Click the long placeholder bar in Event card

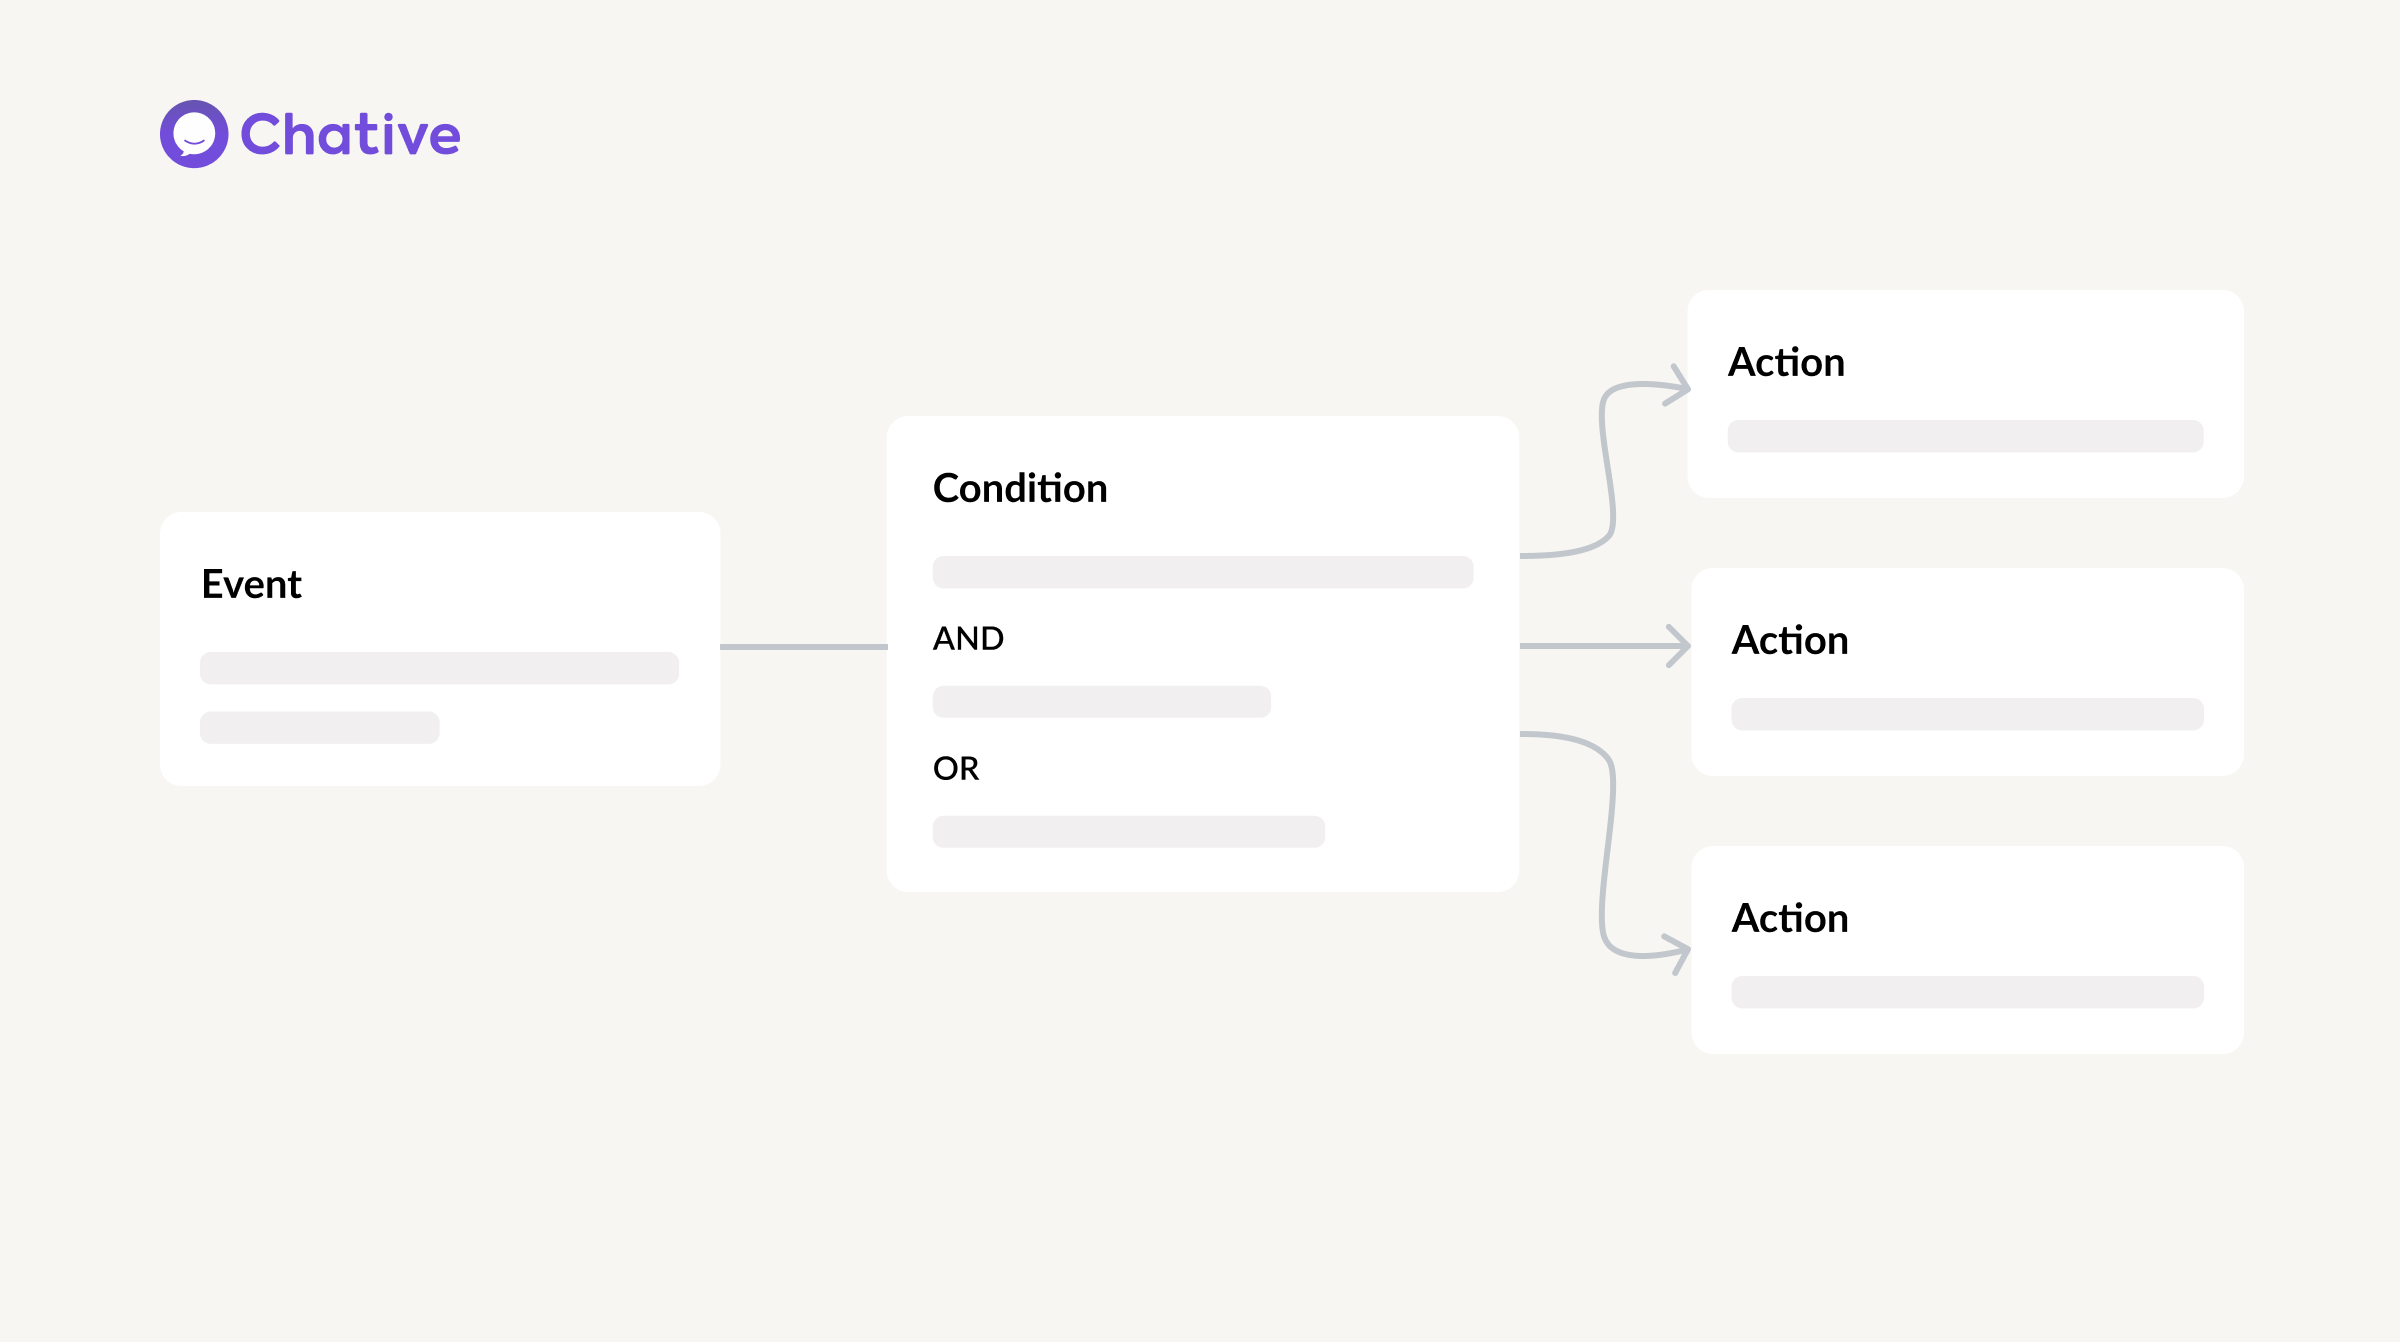pos(439,668)
